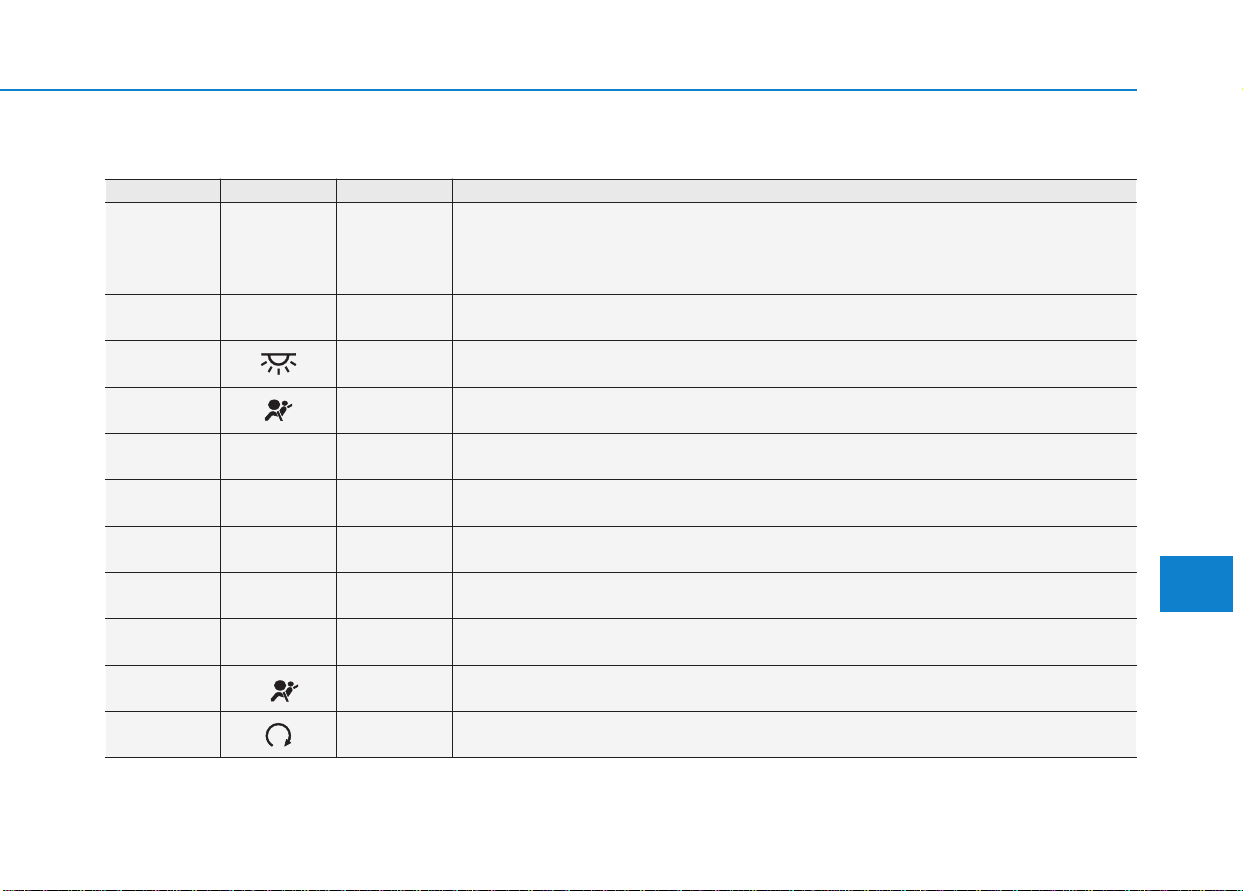Click the wide cell in the circular arrow row
Viewport: 1243px width, 891px height.
[x=794, y=735]
